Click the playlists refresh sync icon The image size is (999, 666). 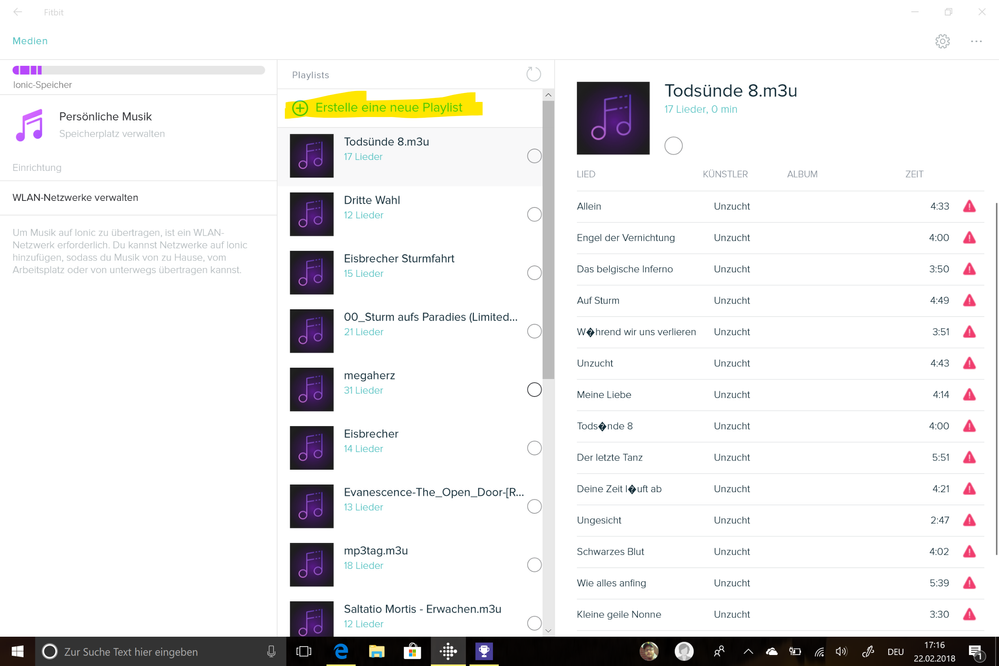[x=533, y=74]
